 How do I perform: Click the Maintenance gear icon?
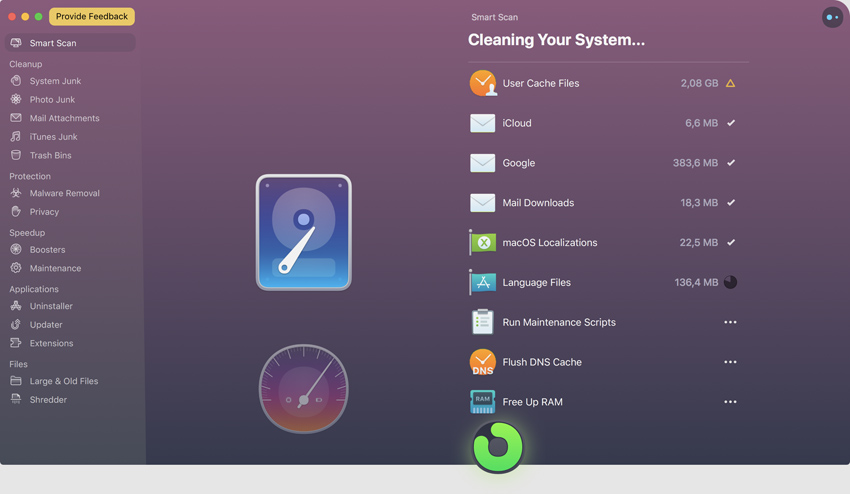(x=16, y=268)
